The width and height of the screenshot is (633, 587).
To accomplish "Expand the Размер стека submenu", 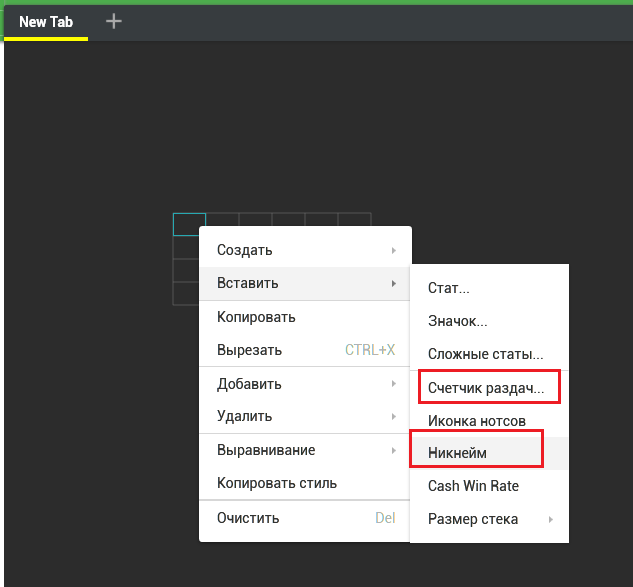I will pos(489,519).
